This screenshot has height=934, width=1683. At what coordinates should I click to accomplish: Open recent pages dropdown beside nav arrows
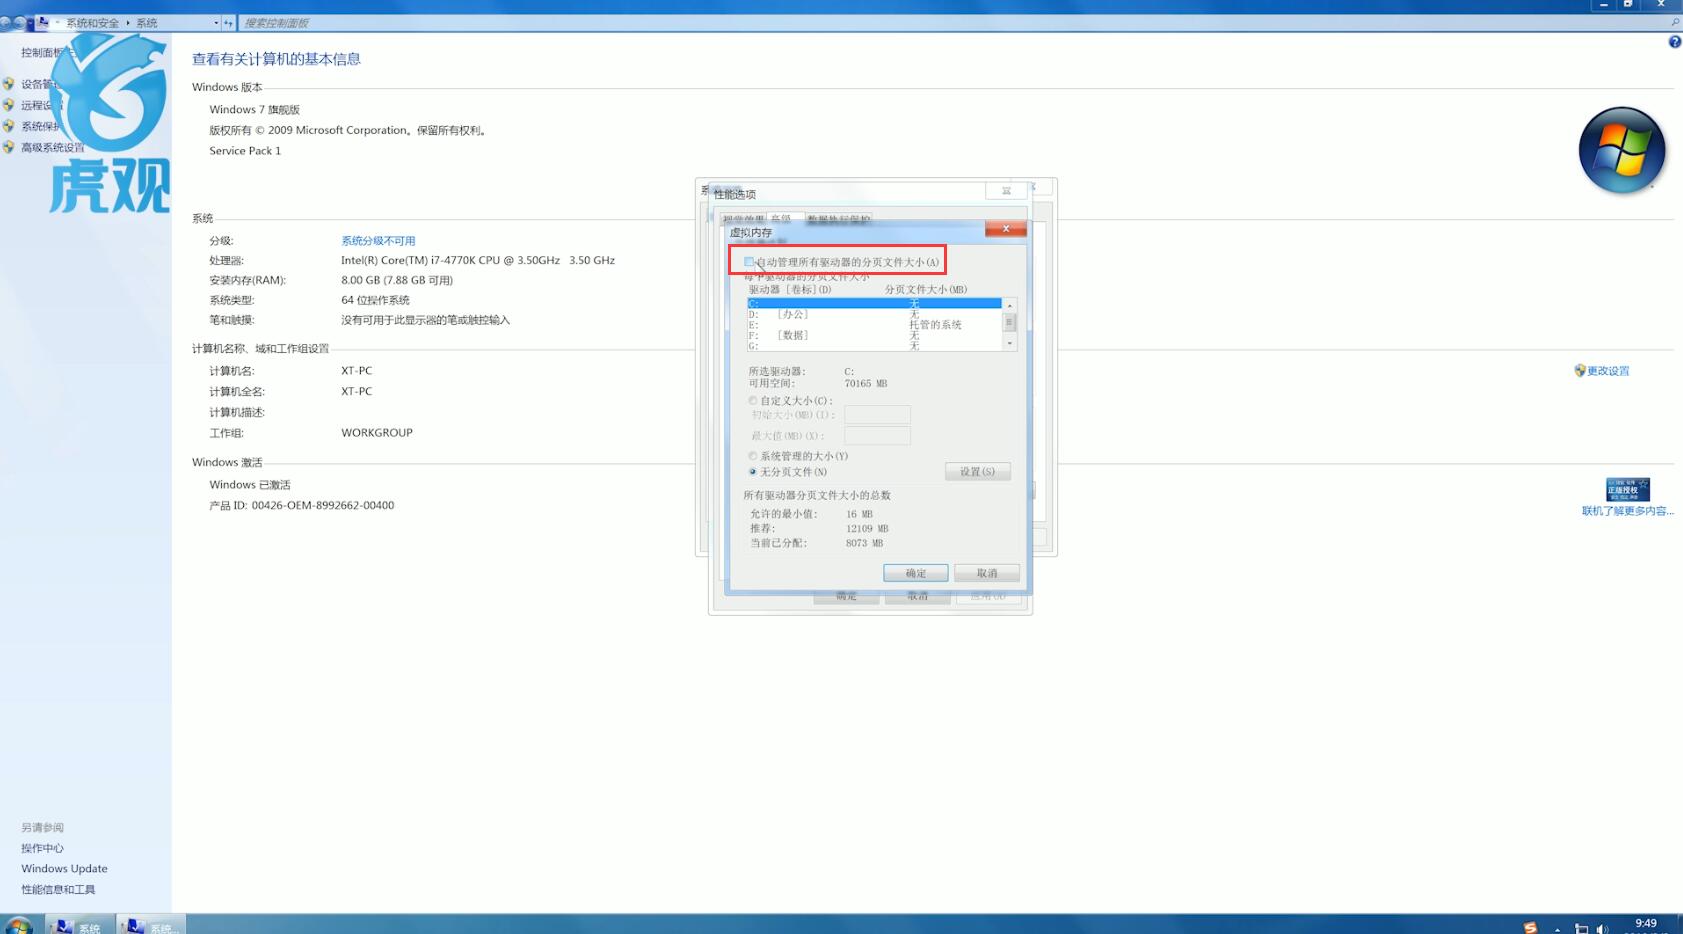pos(30,22)
